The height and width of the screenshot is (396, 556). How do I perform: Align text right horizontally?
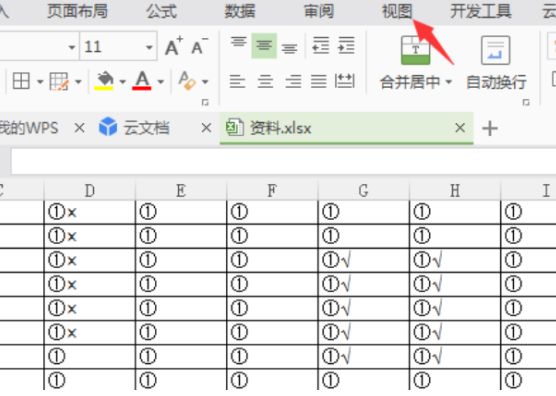click(293, 81)
